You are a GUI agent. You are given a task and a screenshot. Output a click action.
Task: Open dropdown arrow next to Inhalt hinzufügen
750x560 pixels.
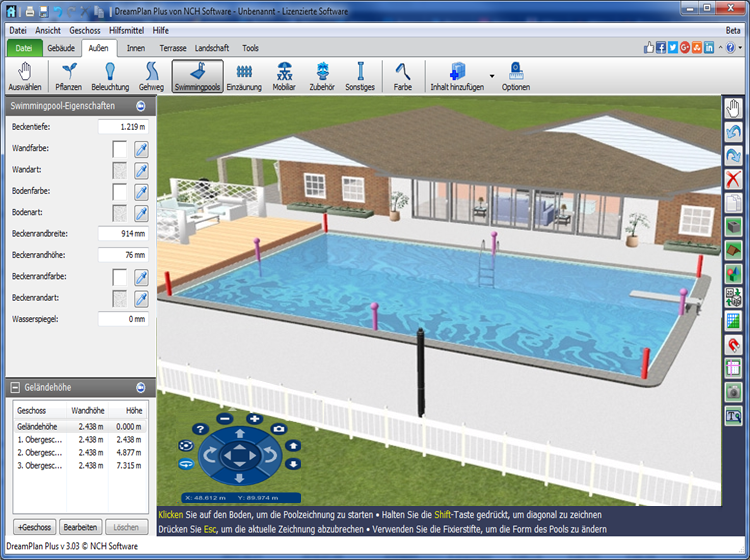click(492, 76)
